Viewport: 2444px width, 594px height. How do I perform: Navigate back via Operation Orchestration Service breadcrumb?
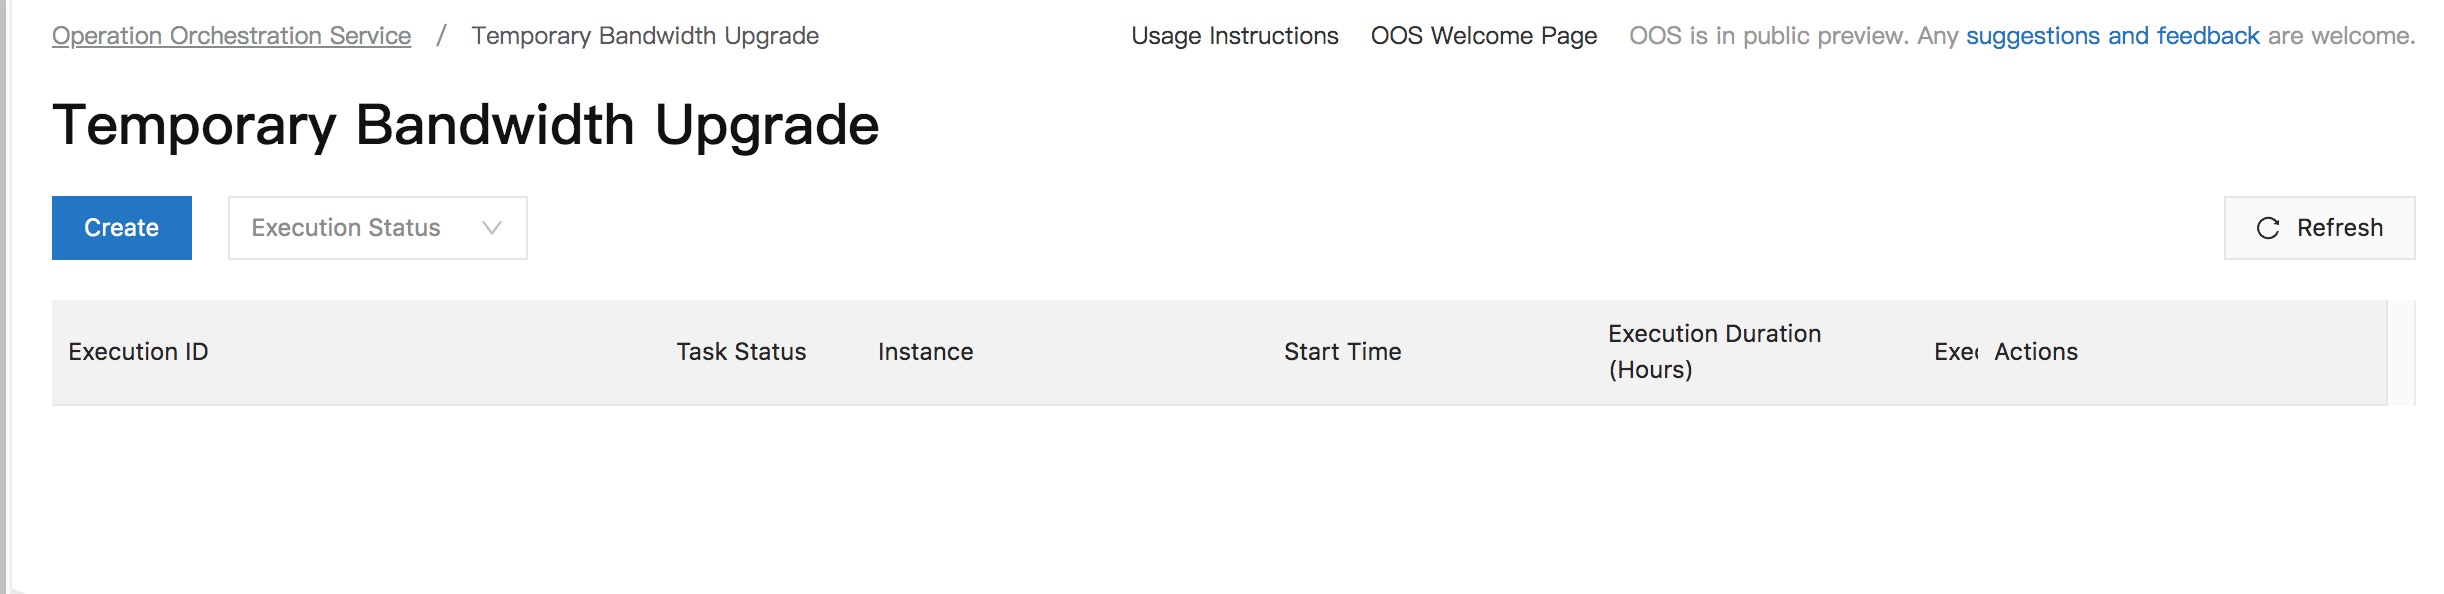(x=231, y=35)
